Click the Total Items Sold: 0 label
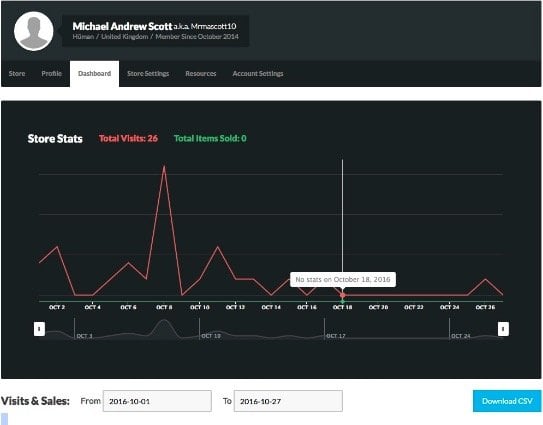 click(210, 139)
